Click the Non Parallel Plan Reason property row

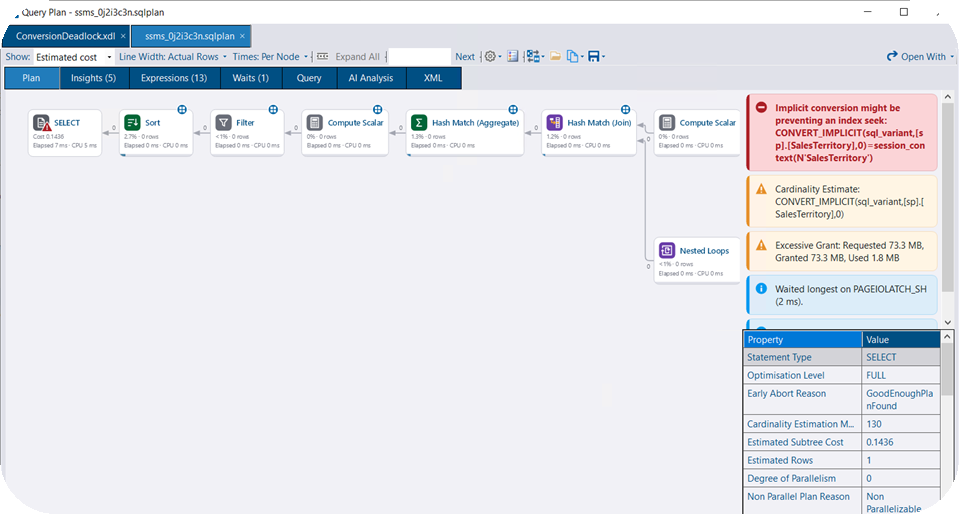(x=842, y=502)
